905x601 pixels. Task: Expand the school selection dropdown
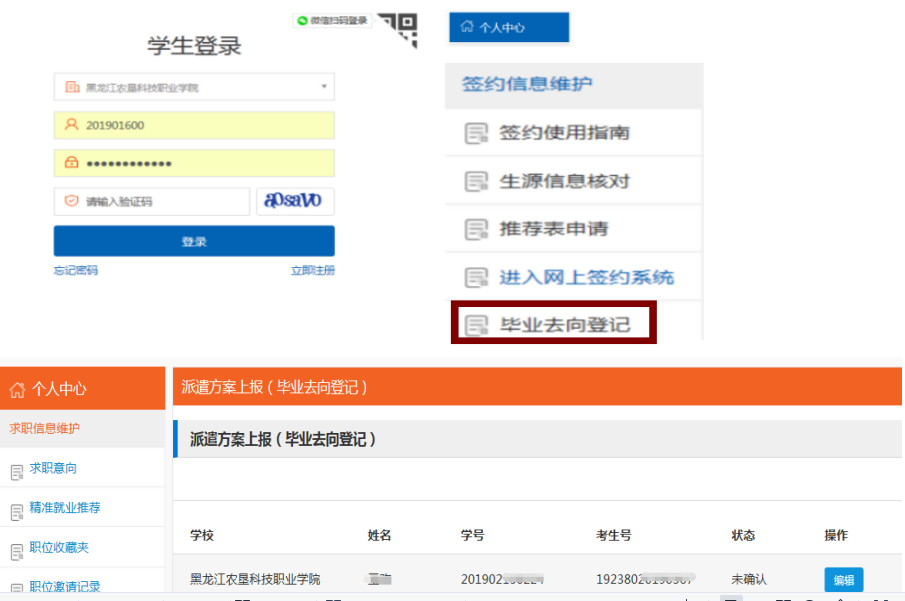(x=322, y=87)
